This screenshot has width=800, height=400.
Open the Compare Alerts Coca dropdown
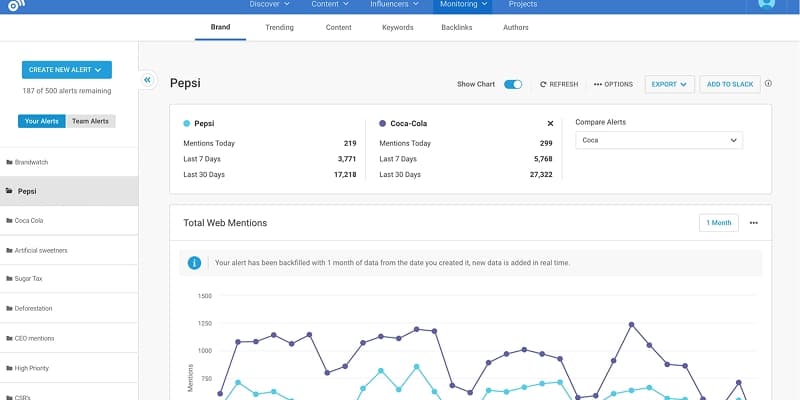point(659,140)
